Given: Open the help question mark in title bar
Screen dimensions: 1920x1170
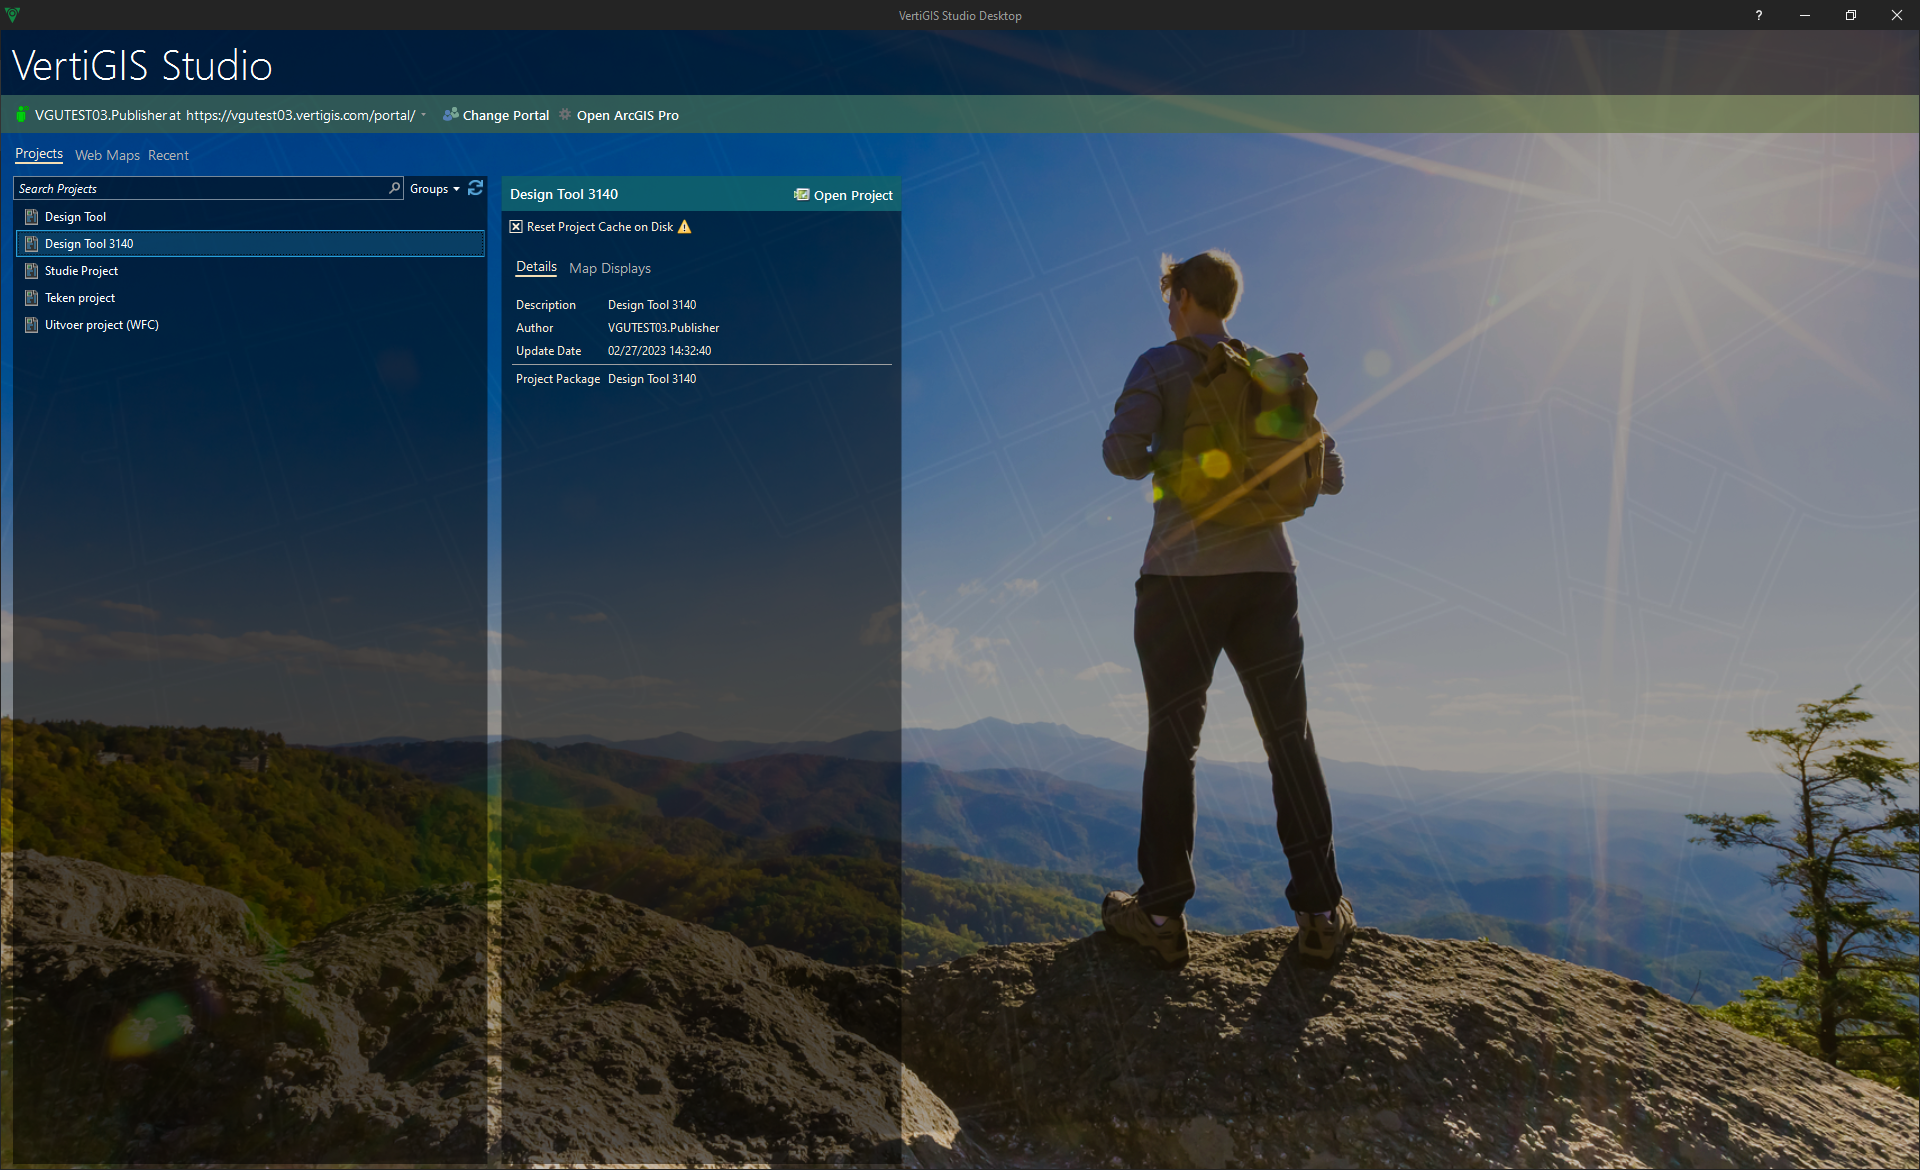Looking at the screenshot, I should (x=1758, y=15).
